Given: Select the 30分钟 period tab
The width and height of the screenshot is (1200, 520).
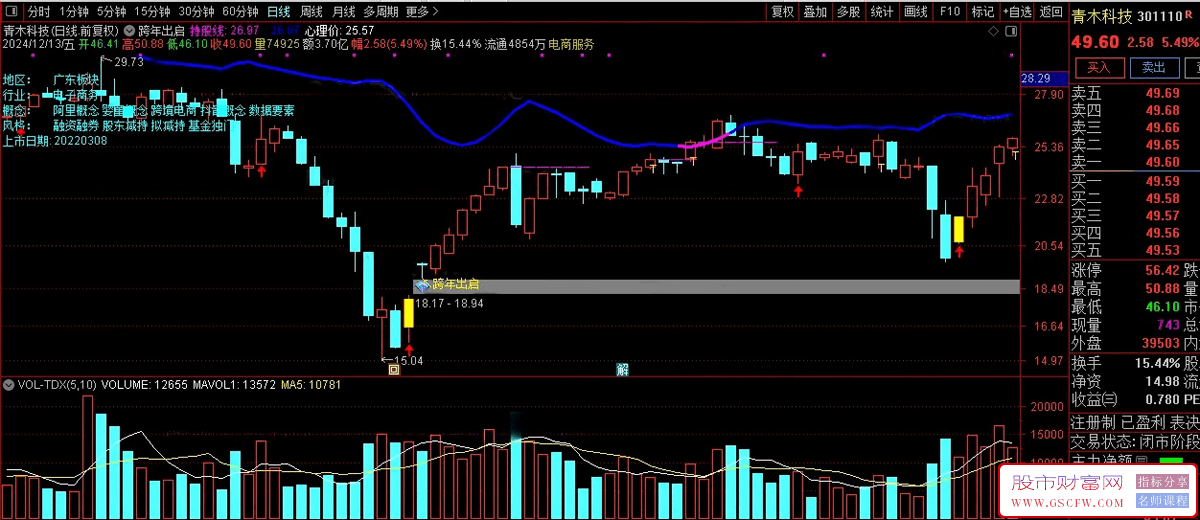Looking at the screenshot, I should coord(195,12).
